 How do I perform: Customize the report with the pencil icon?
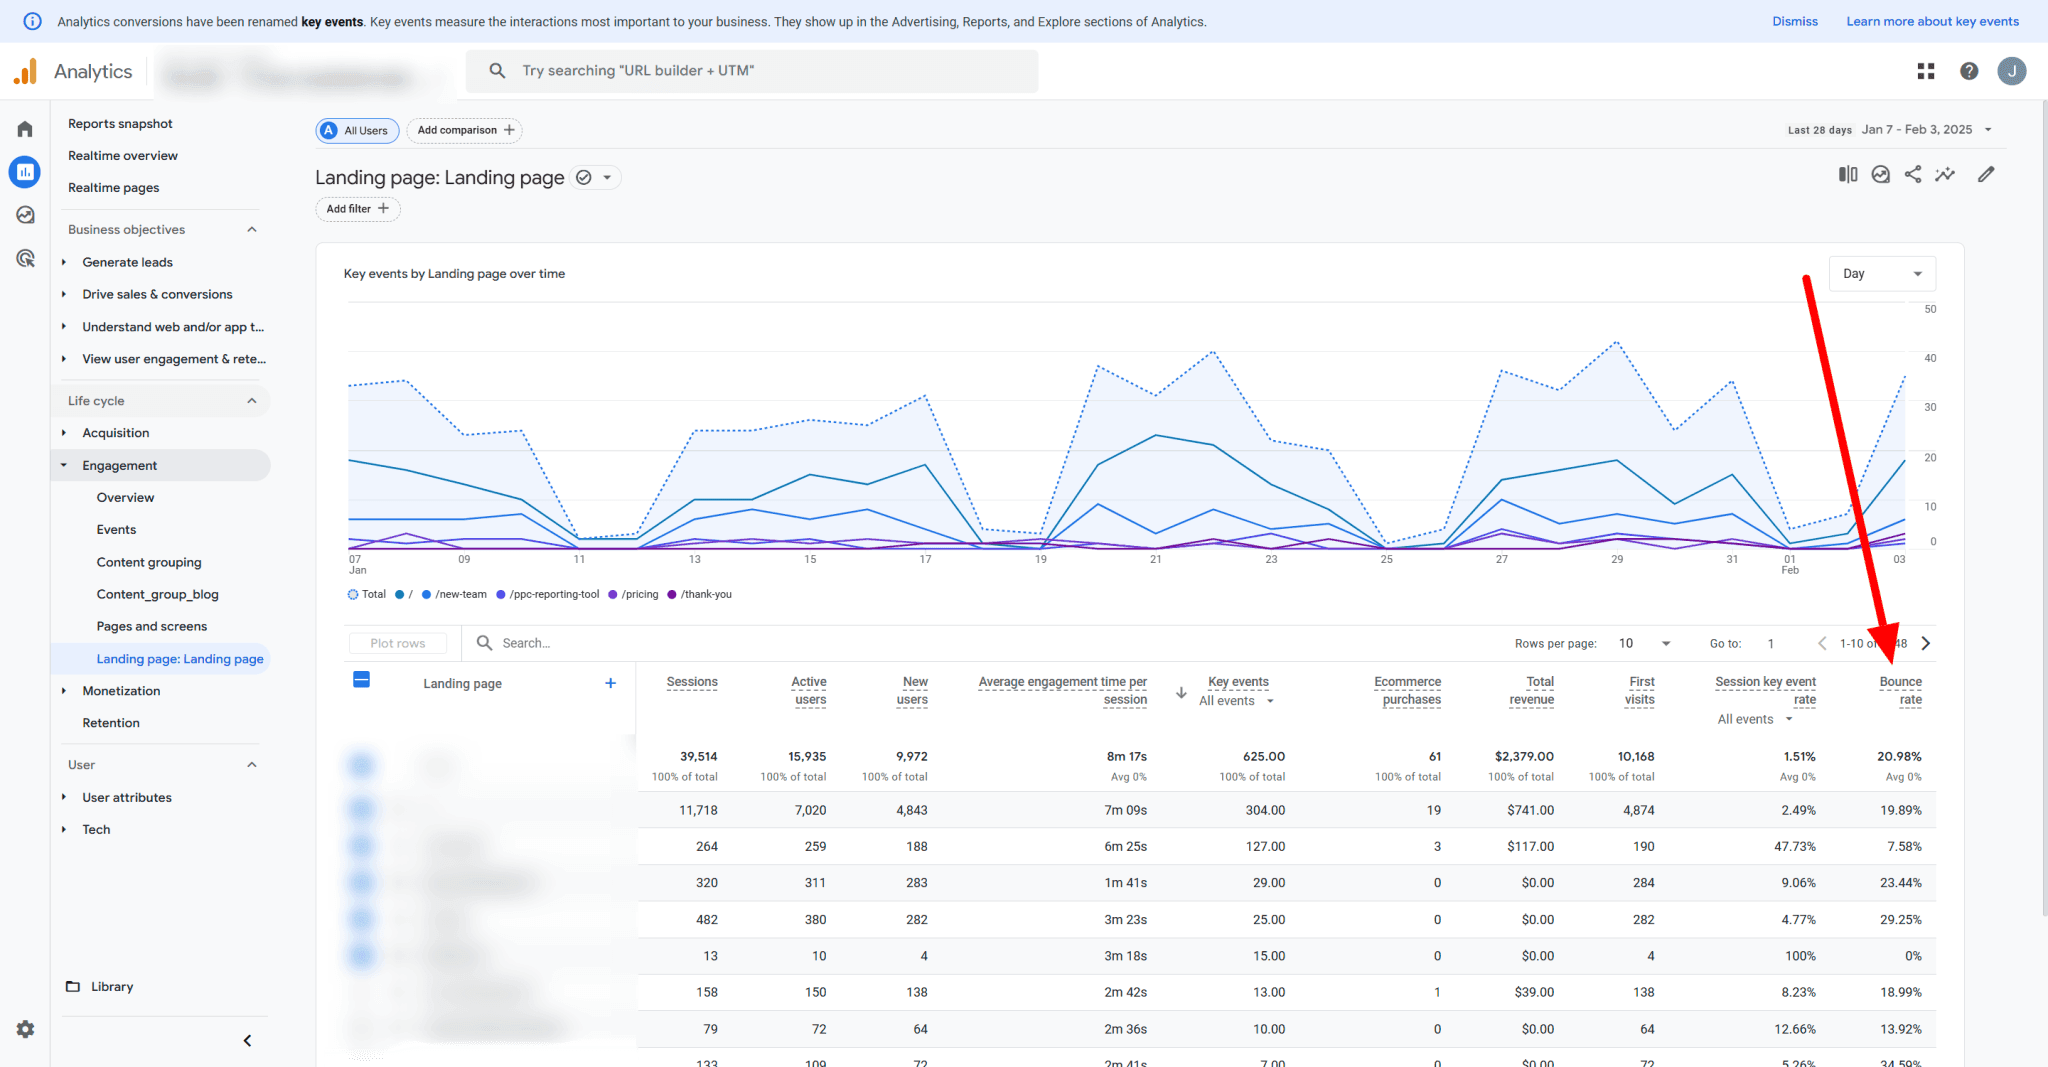(1986, 174)
